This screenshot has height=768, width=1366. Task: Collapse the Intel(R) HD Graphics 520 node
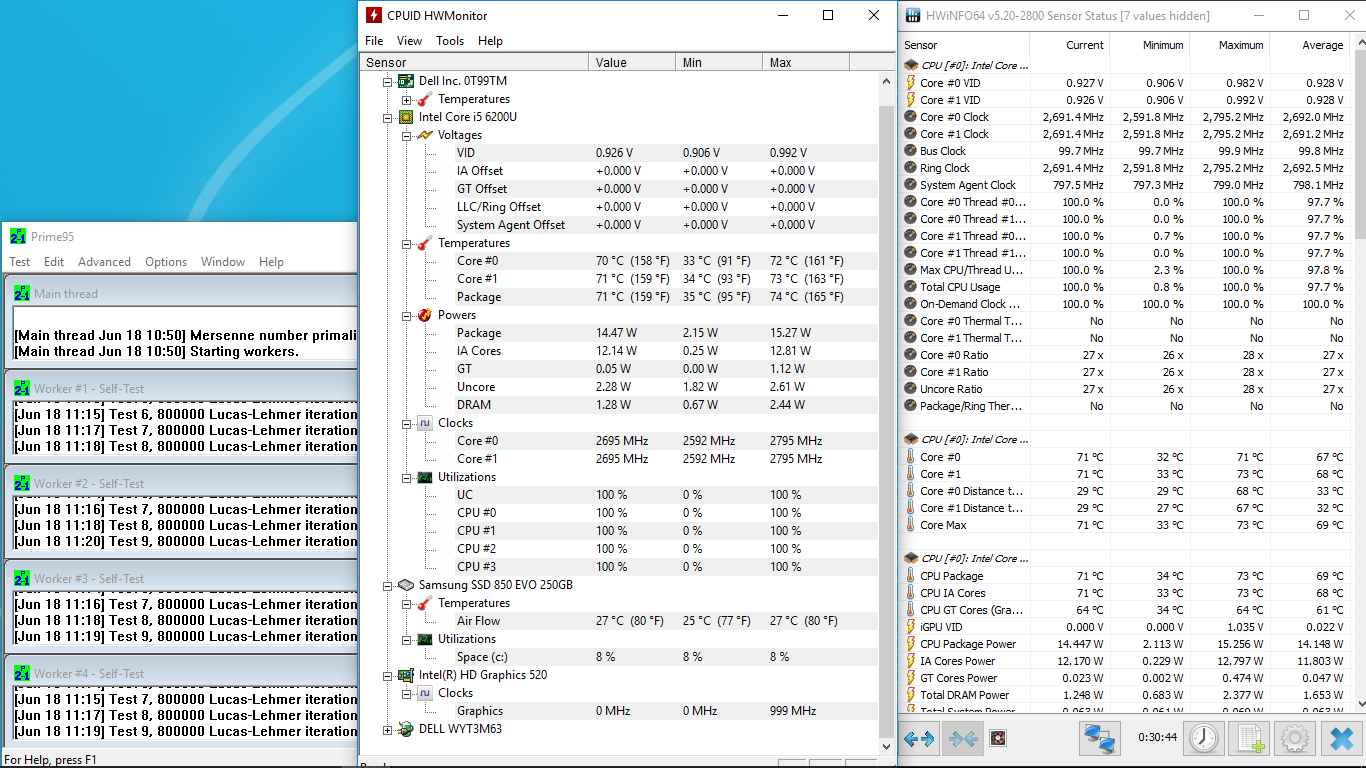click(388, 675)
